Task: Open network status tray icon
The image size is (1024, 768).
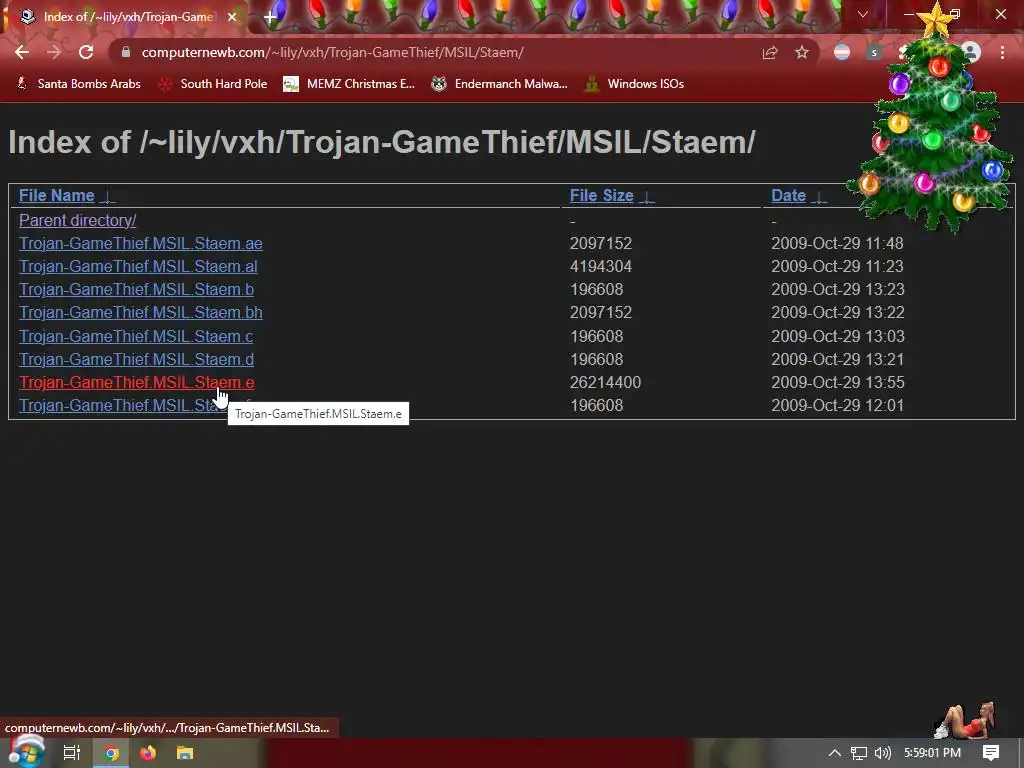Action: 859,753
